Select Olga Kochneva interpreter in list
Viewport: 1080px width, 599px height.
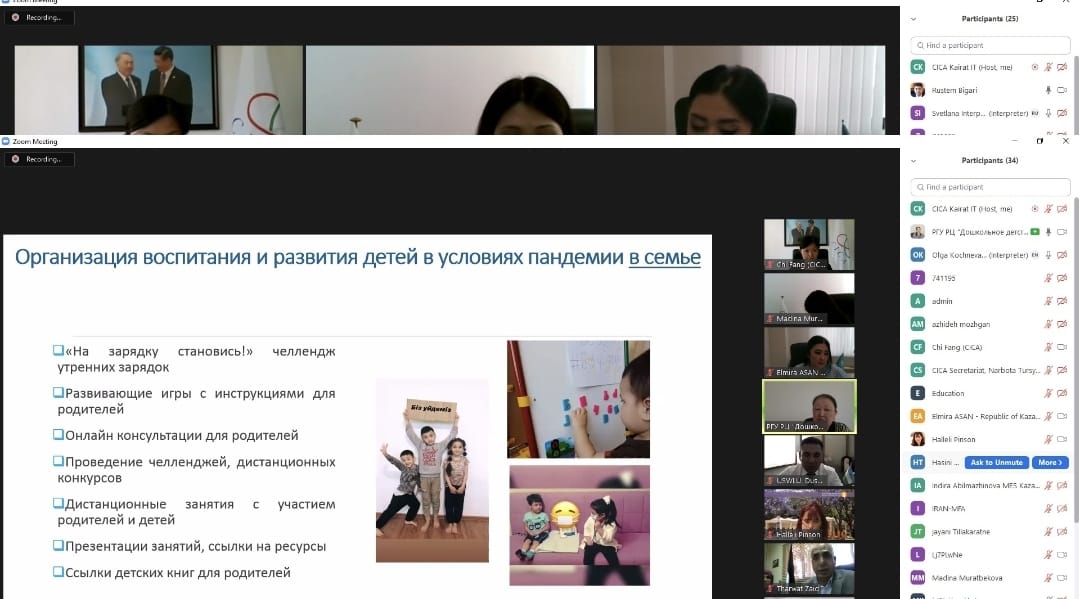tap(965, 255)
